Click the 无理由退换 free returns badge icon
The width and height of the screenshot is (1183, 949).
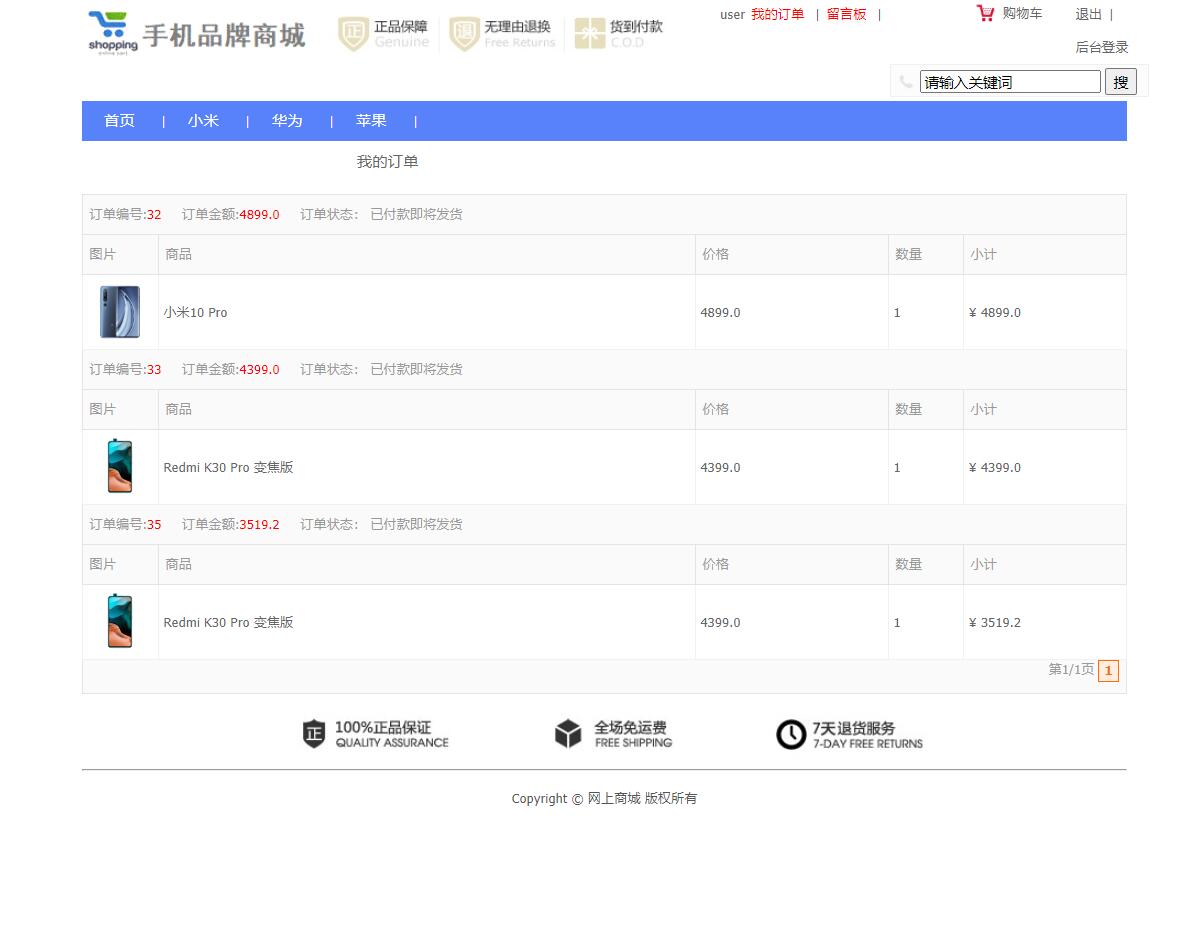tap(464, 31)
